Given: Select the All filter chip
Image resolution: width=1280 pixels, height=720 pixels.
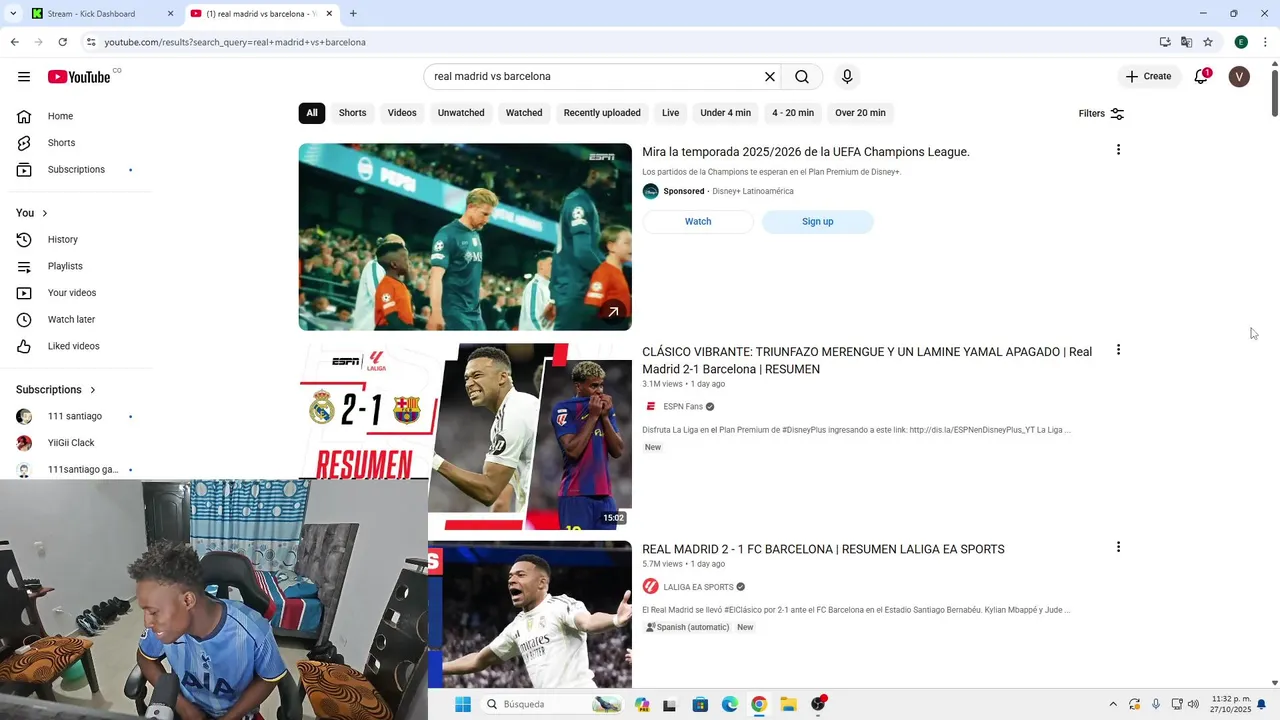Looking at the screenshot, I should point(312,113).
